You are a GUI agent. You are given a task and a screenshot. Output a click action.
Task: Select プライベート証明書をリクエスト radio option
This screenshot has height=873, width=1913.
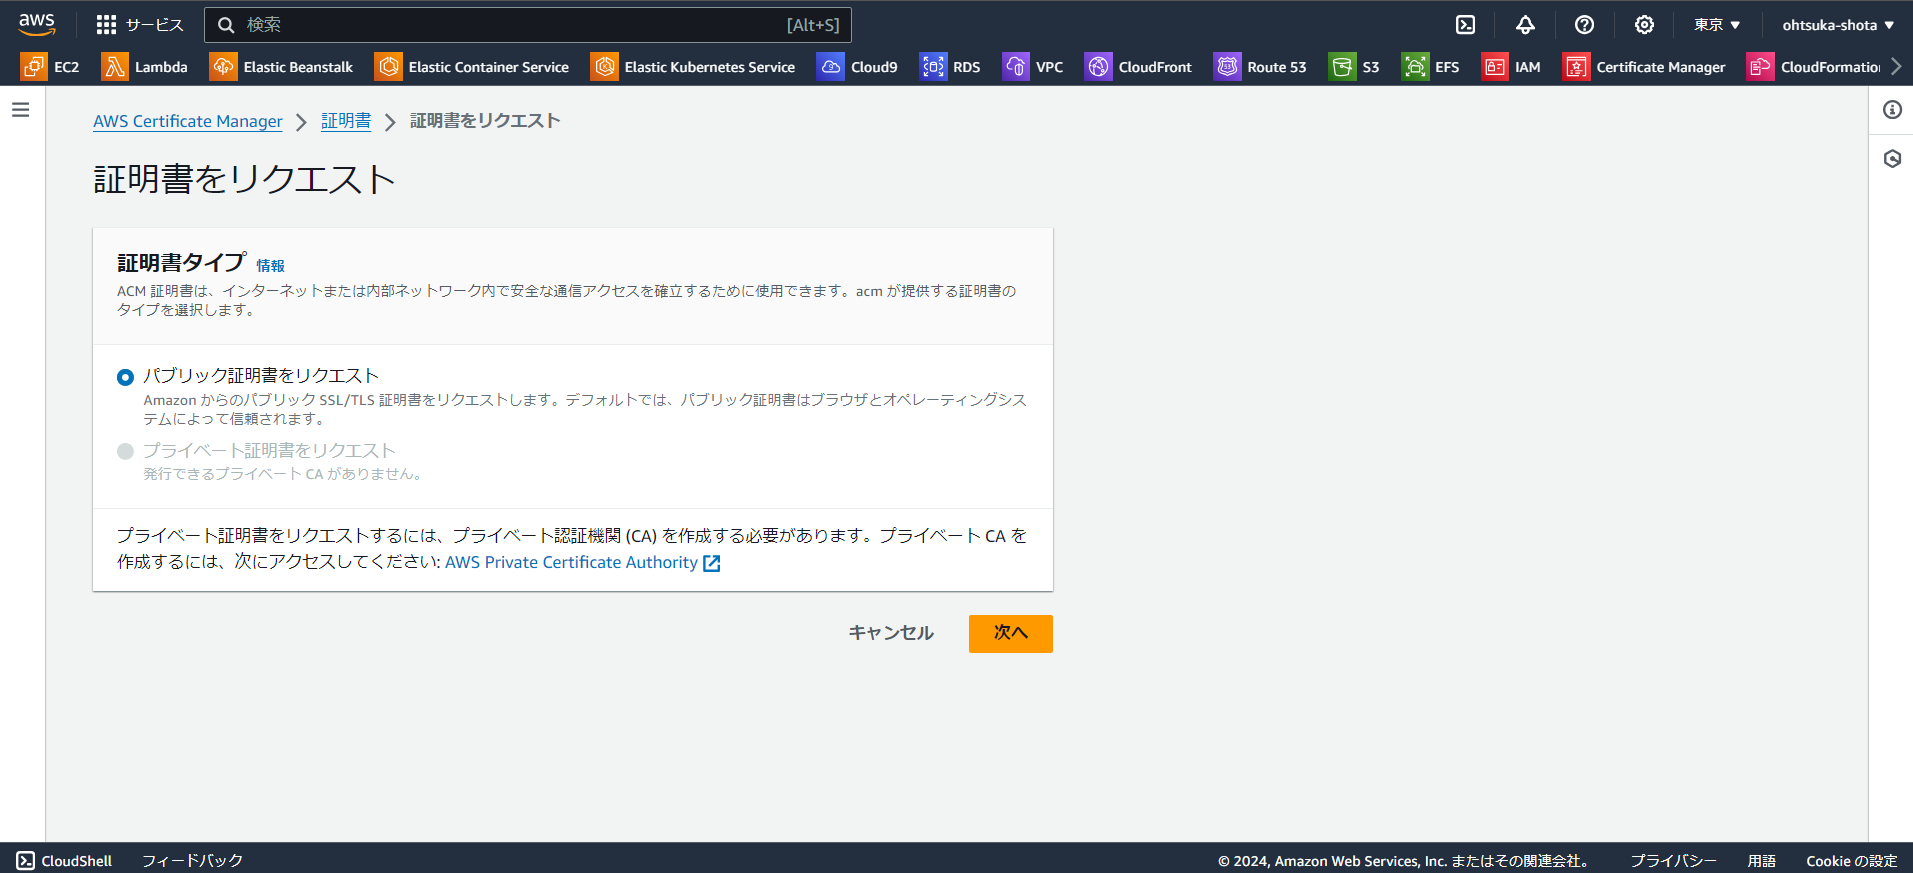click(x=125, y=451)
